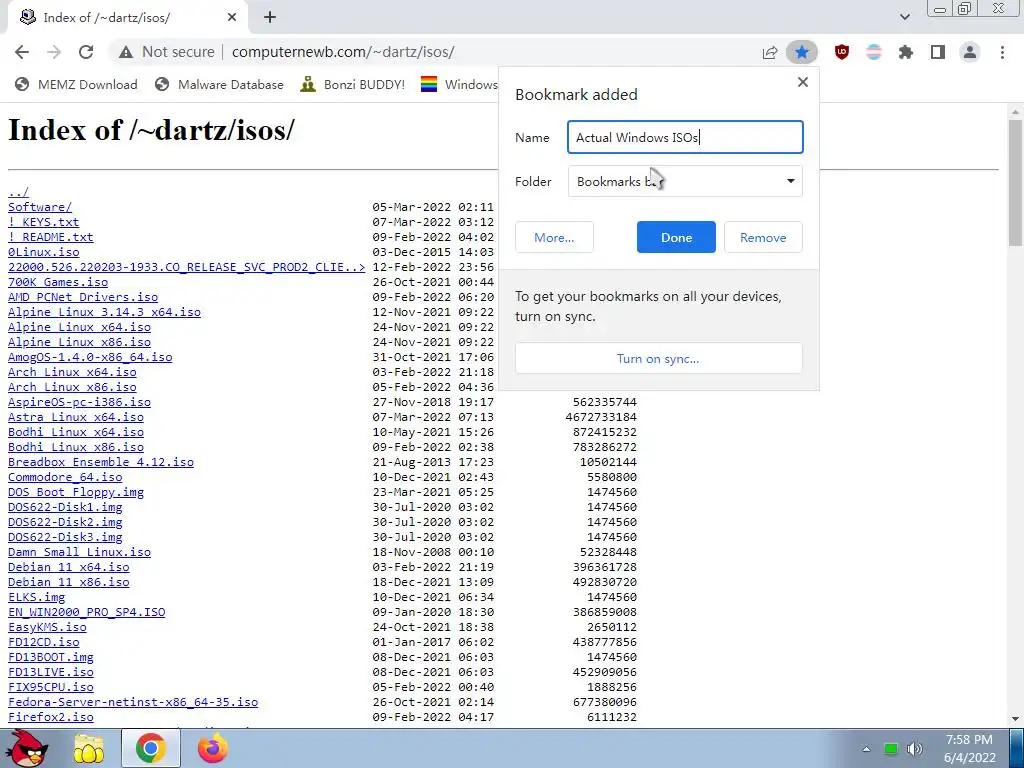The image size is (1024, 768).
Task: Reload the current page
Action: [x=86, y=52]
